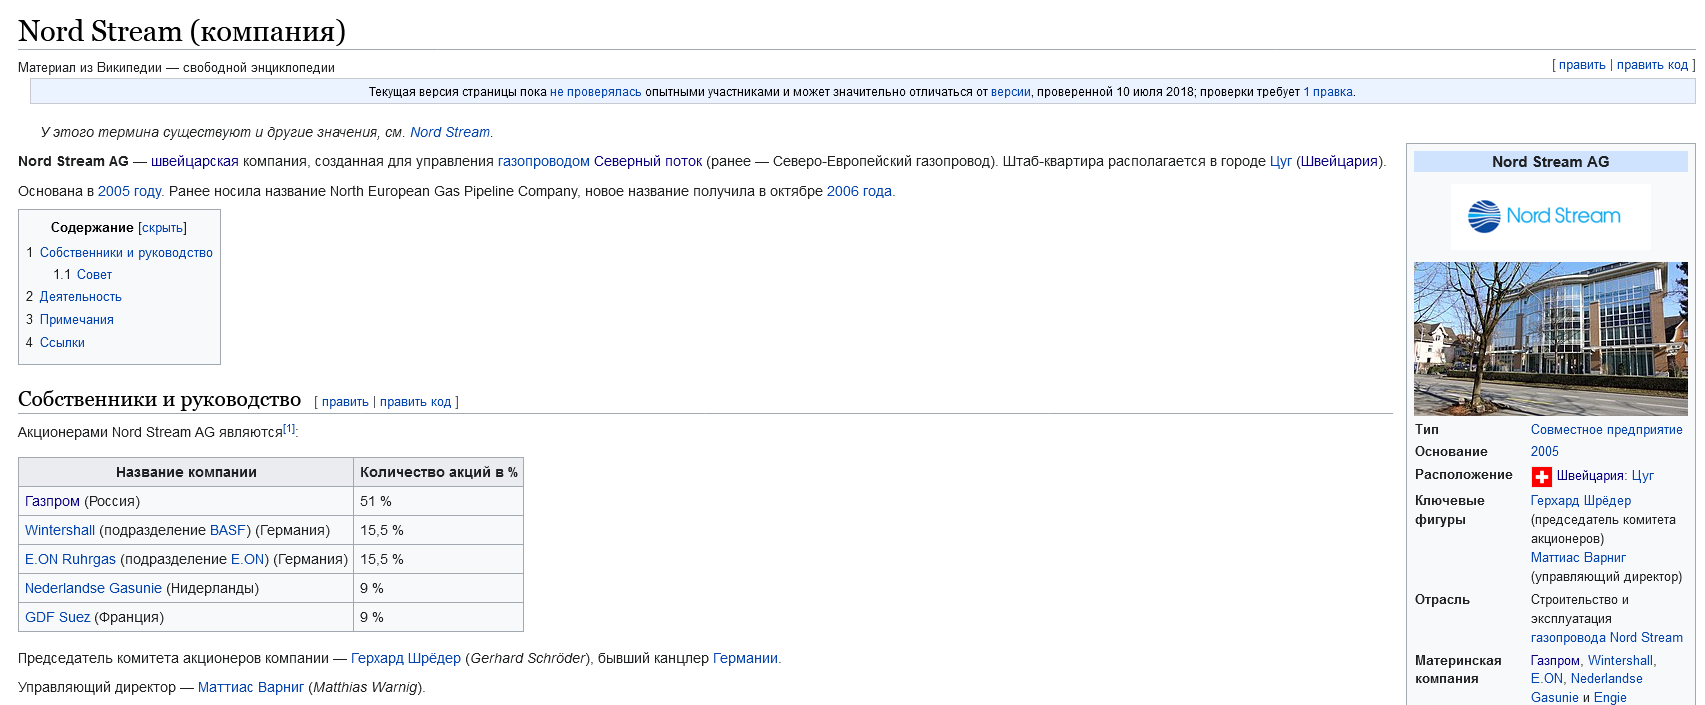Click top-right править link
Screen dimensions: 1705x705
[1582, 65]
